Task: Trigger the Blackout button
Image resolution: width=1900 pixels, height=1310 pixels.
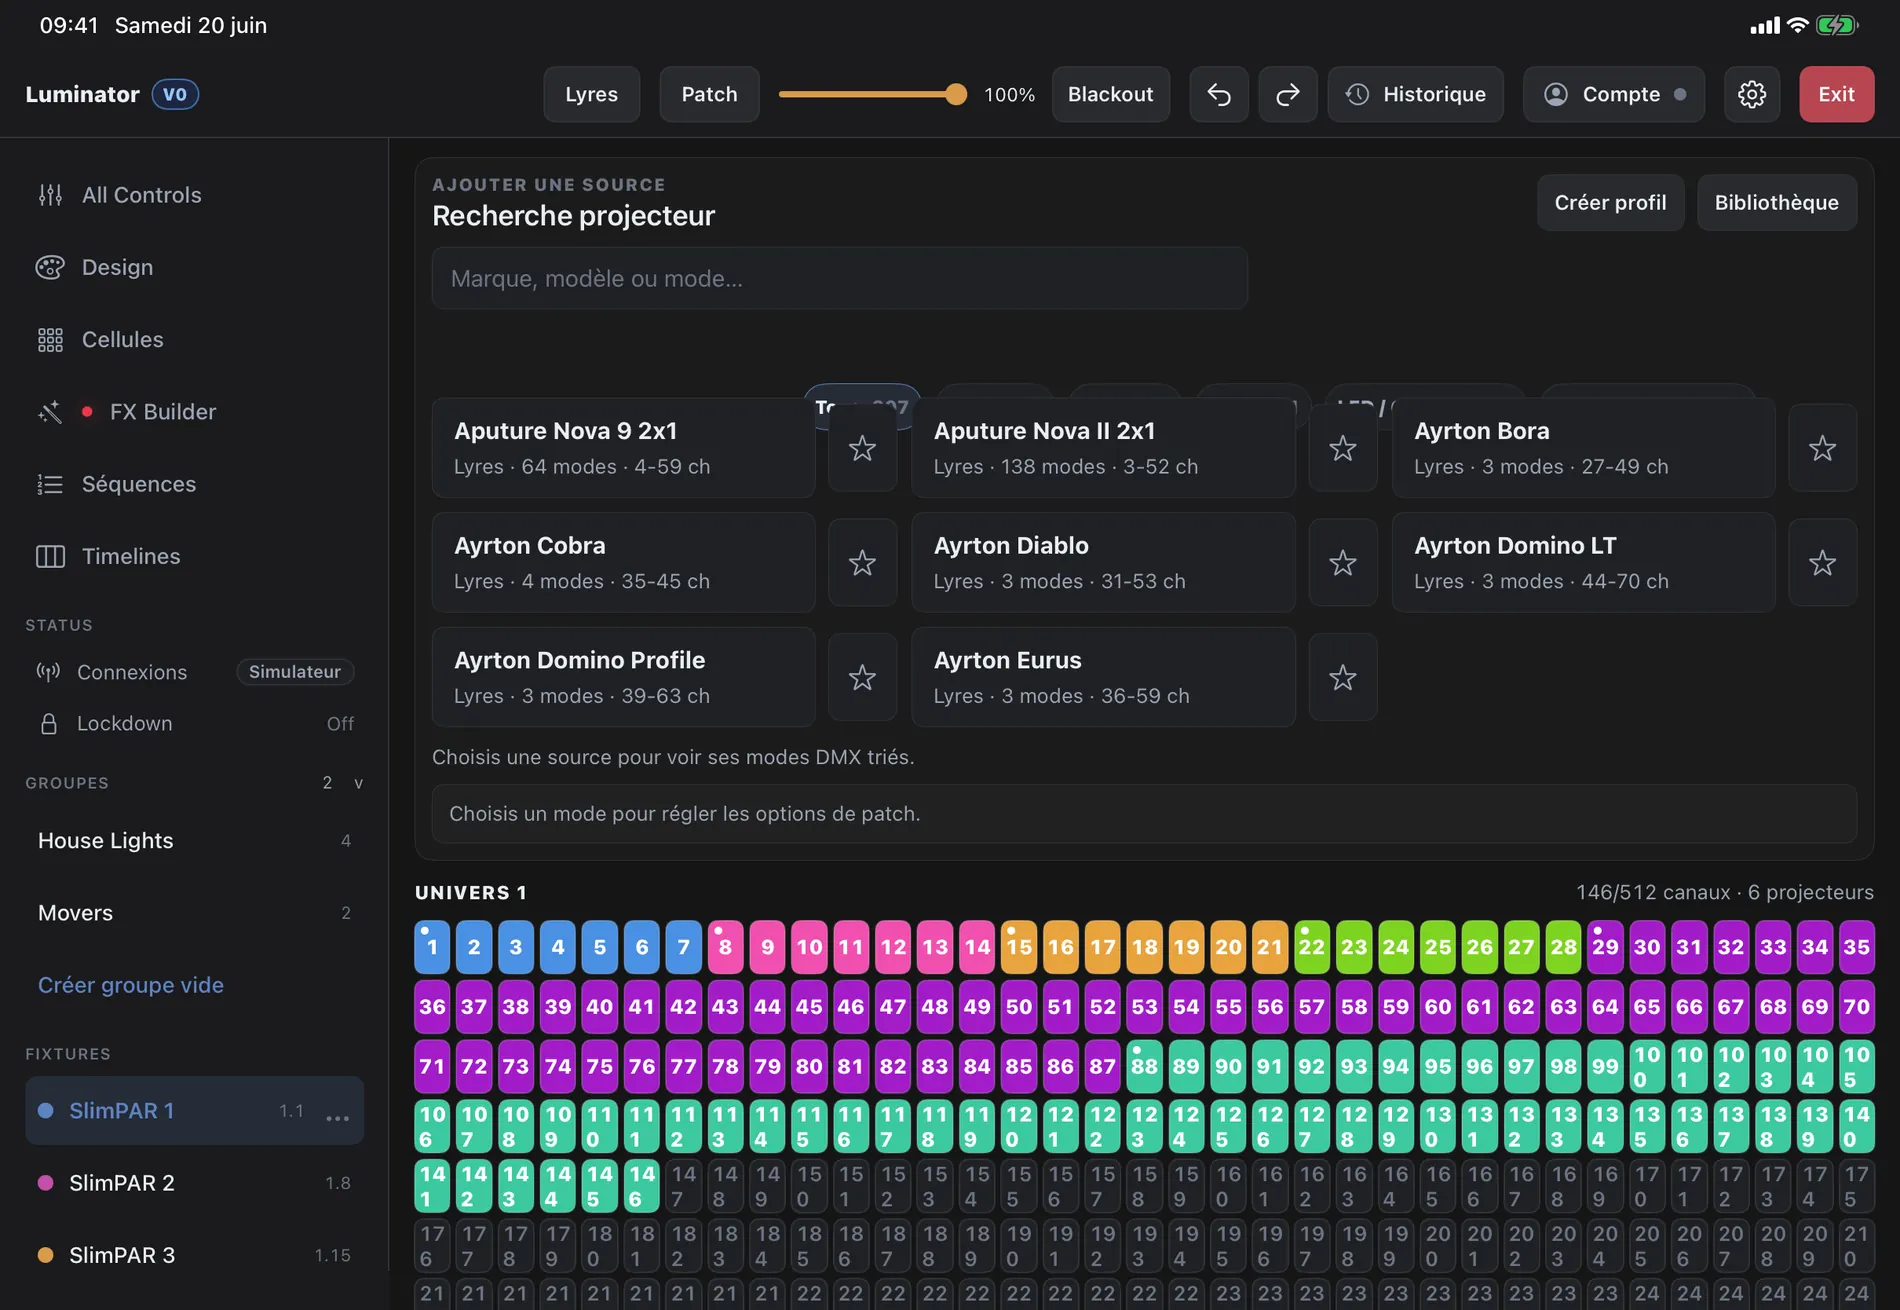Action: click(1110, 94)
